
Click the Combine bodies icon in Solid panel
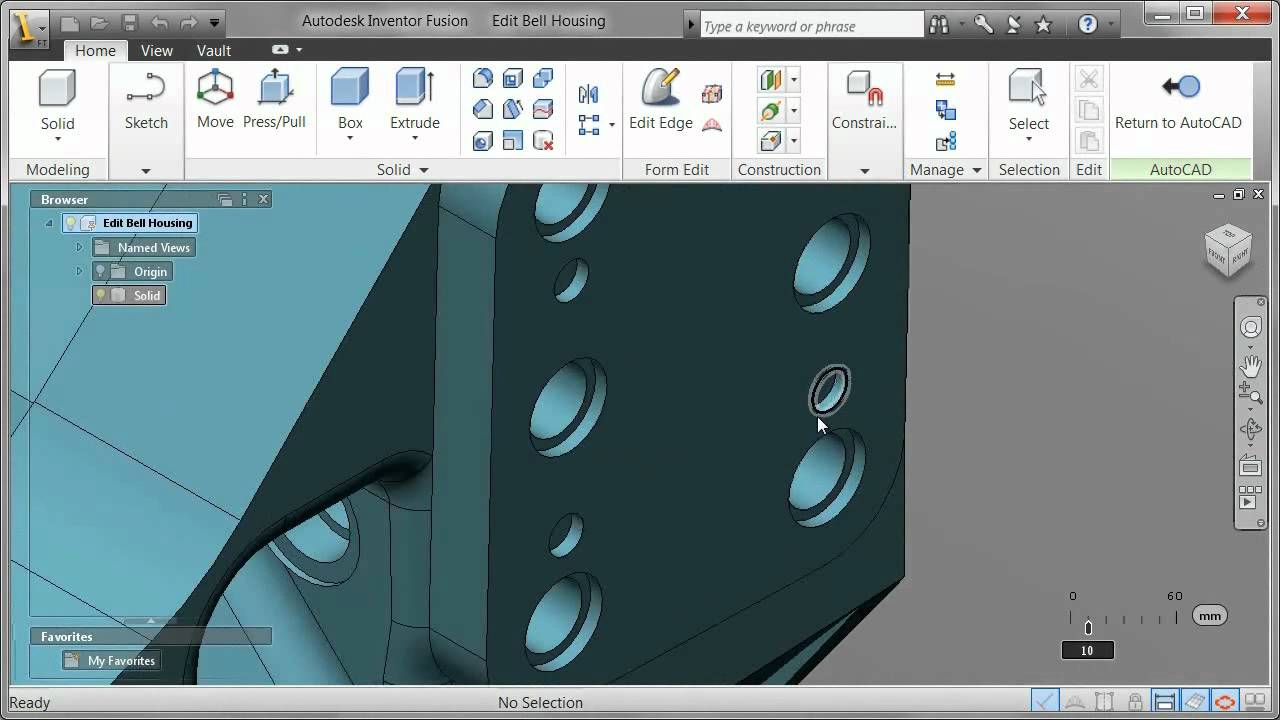click(543, 79)
